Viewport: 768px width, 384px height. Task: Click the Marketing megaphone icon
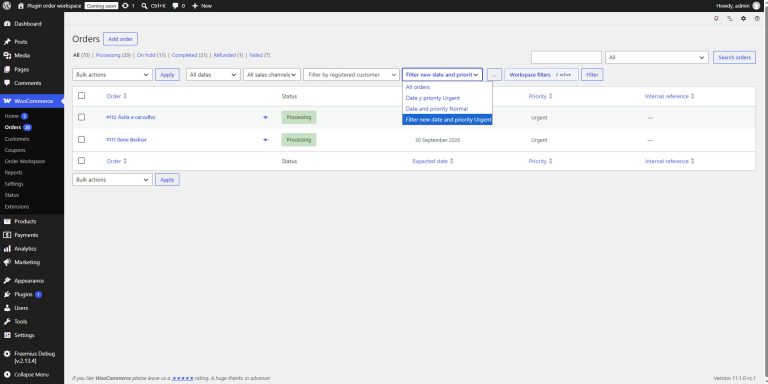[x=7, y=262]
